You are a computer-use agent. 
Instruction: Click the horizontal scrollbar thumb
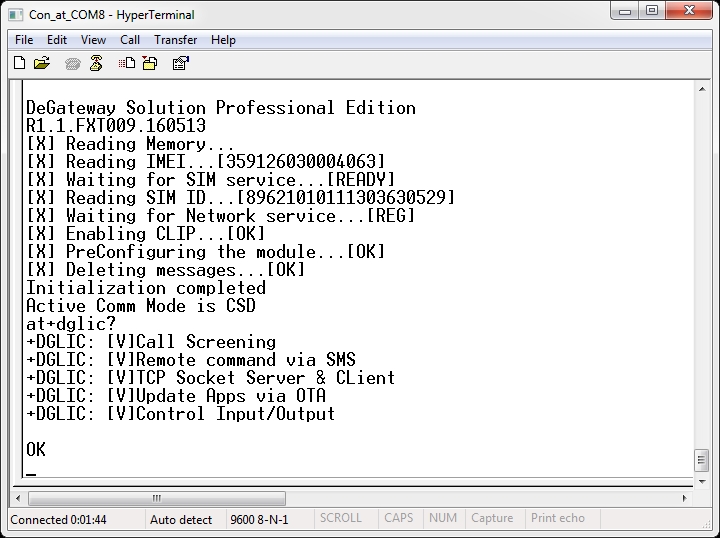157,498
